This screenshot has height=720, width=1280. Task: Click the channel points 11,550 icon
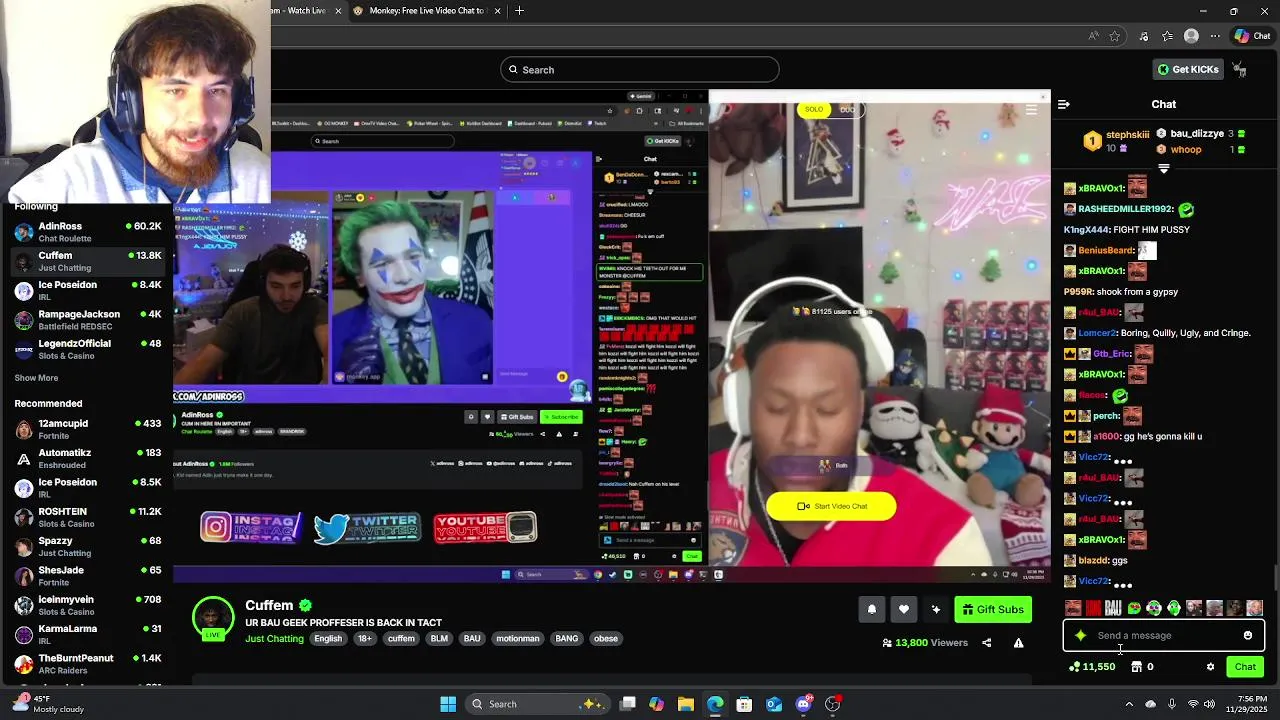click(x=1075, y=667)
